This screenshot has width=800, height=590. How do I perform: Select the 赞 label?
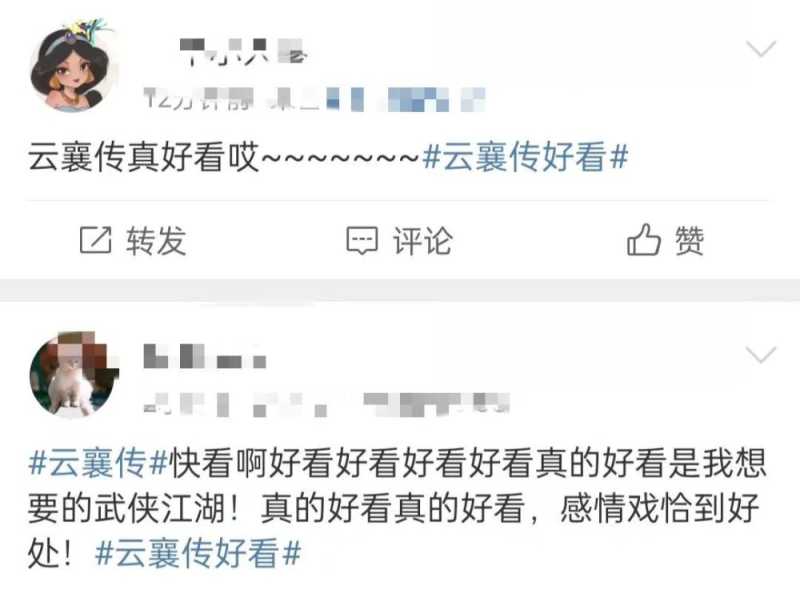[689, 240]
